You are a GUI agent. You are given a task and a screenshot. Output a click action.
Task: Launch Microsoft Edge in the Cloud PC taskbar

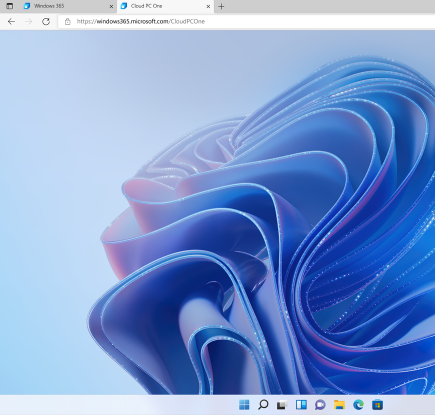click(x=358, y=405)
